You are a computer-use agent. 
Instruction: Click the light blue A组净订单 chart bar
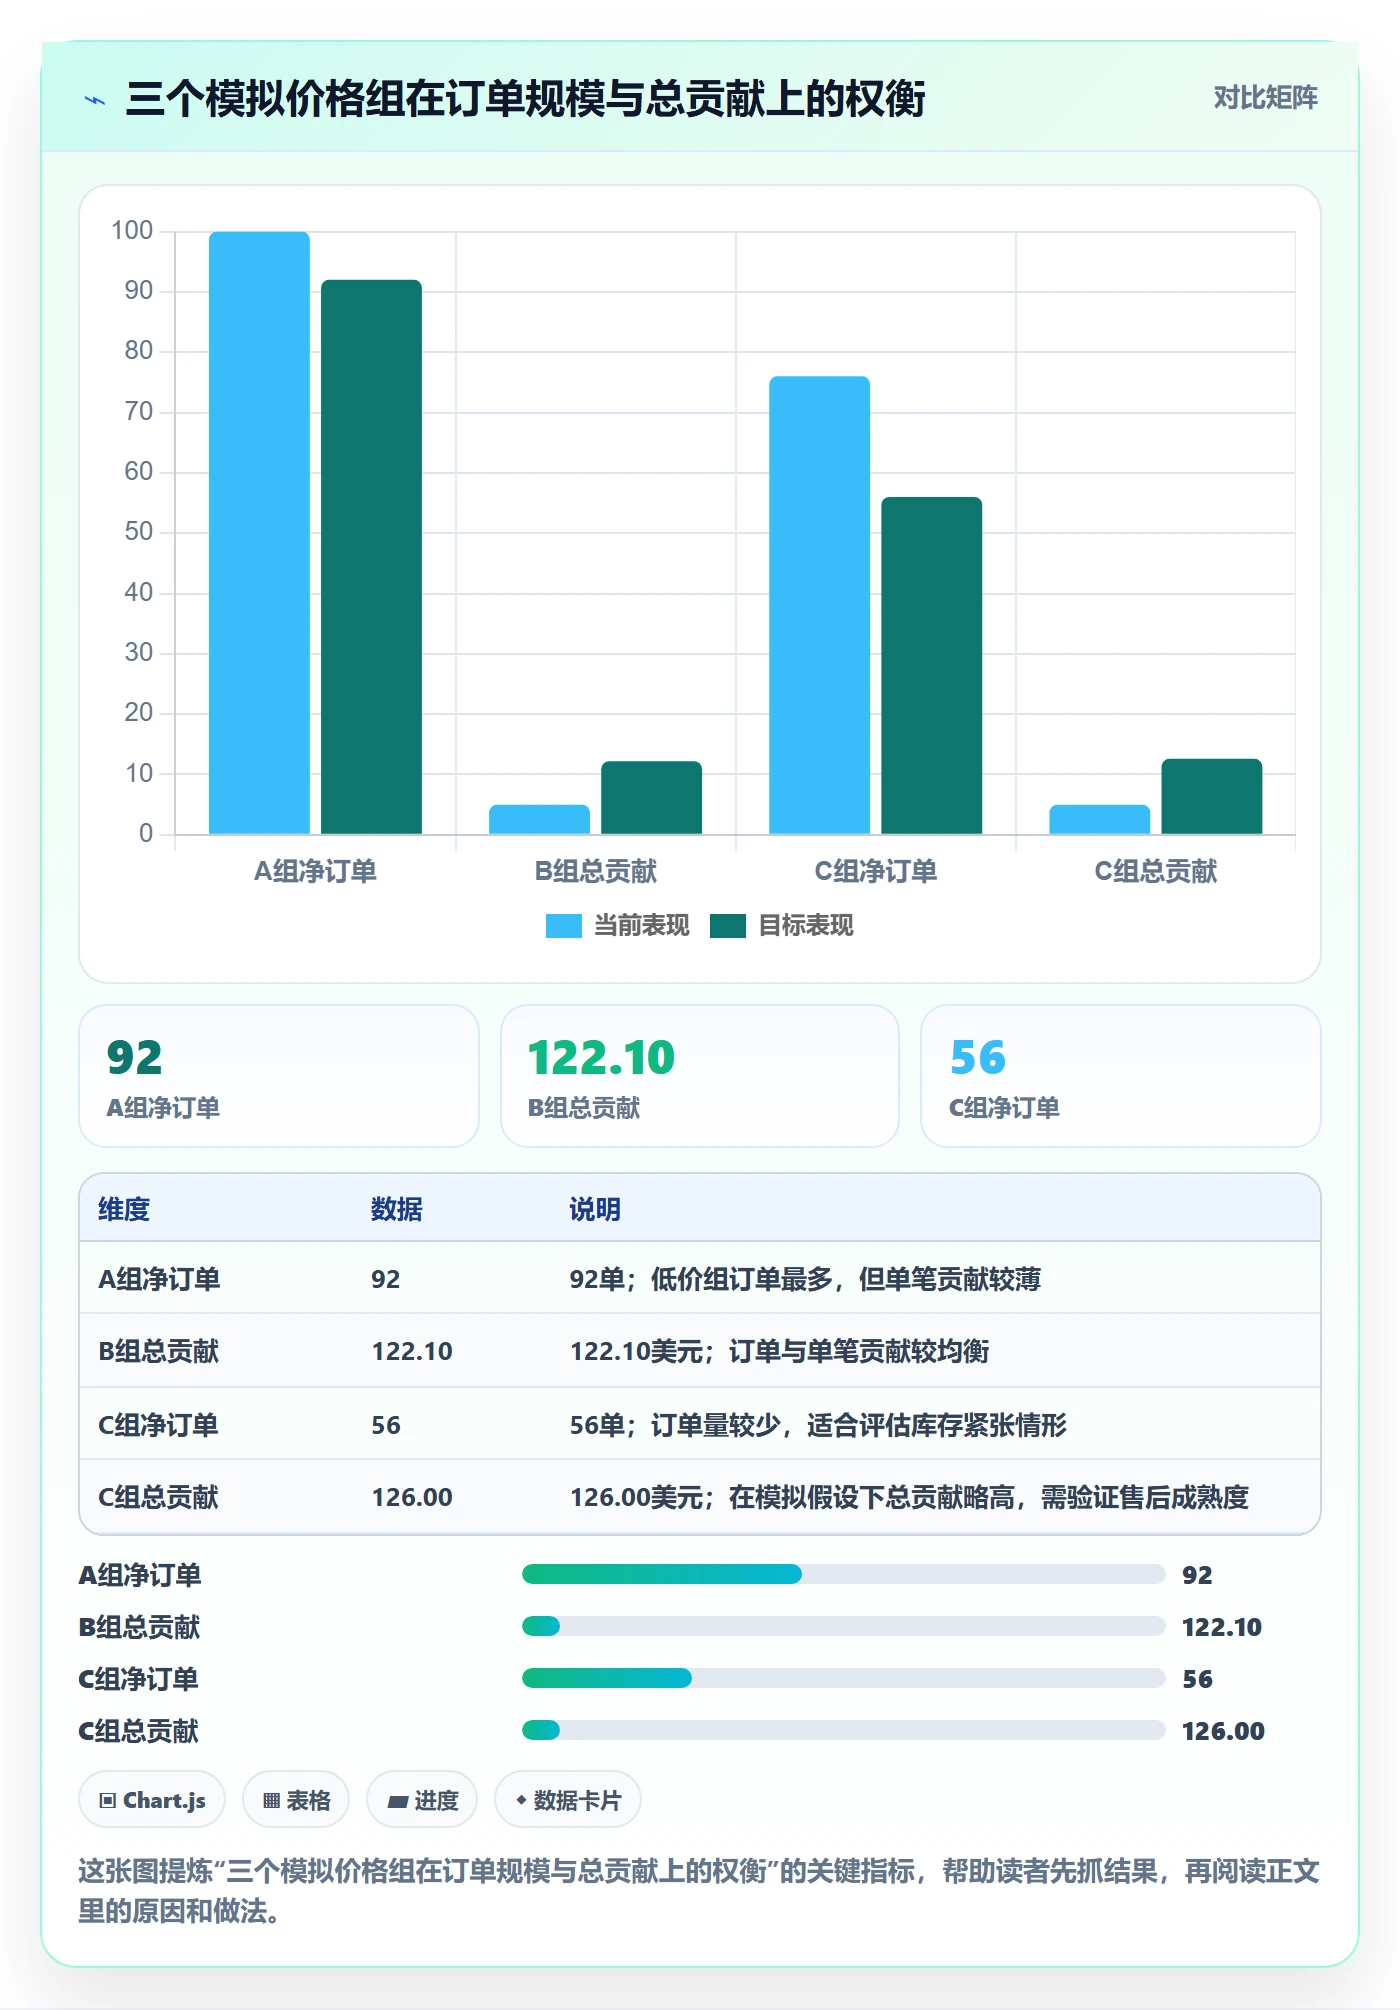[x=259, y=533]
